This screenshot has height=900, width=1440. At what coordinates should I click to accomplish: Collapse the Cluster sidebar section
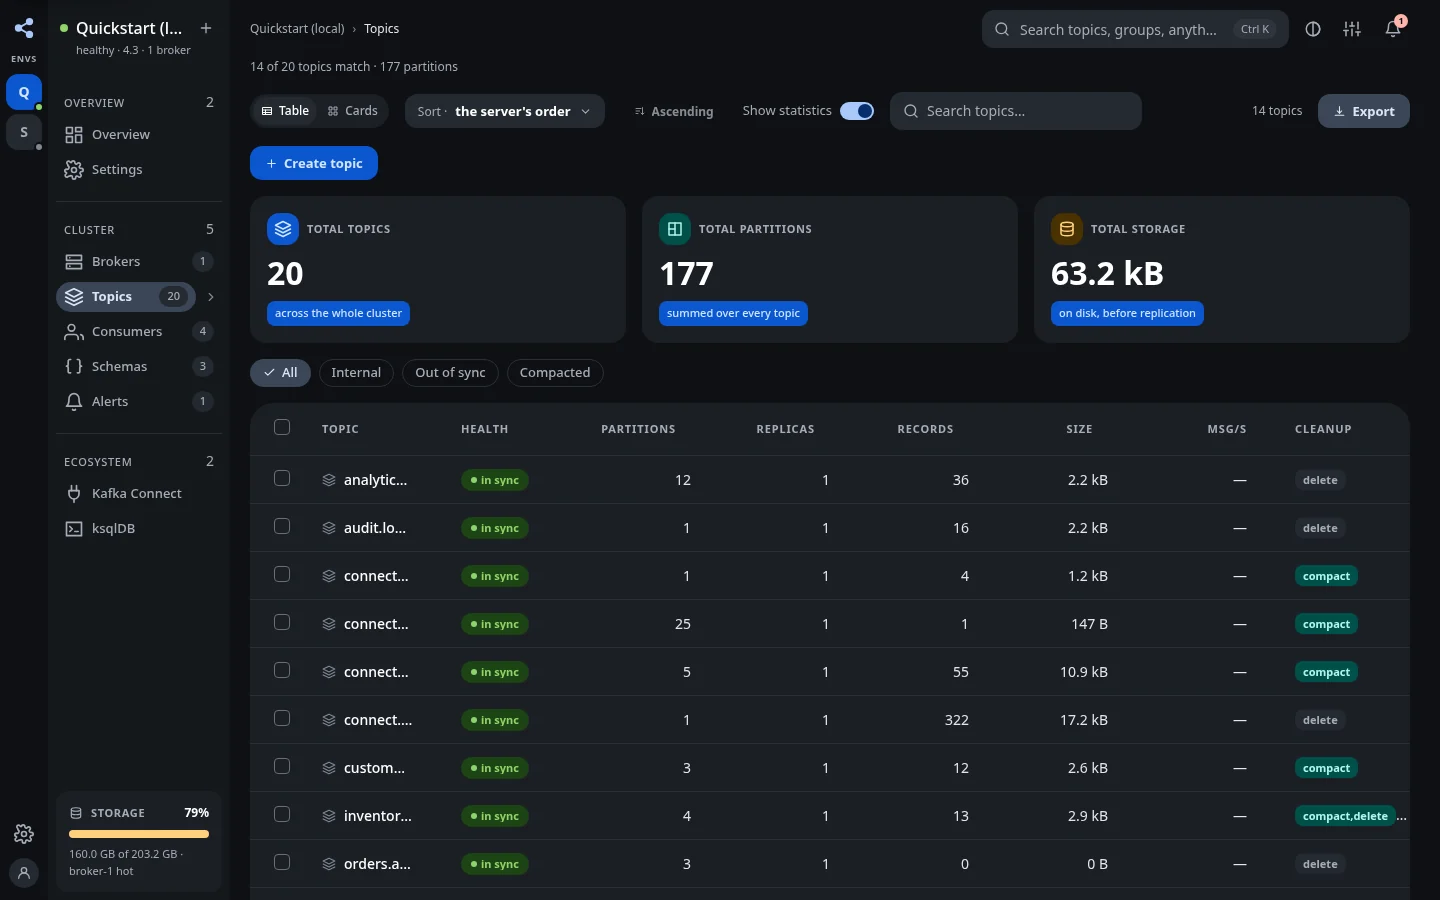click(x=139, y=229)
